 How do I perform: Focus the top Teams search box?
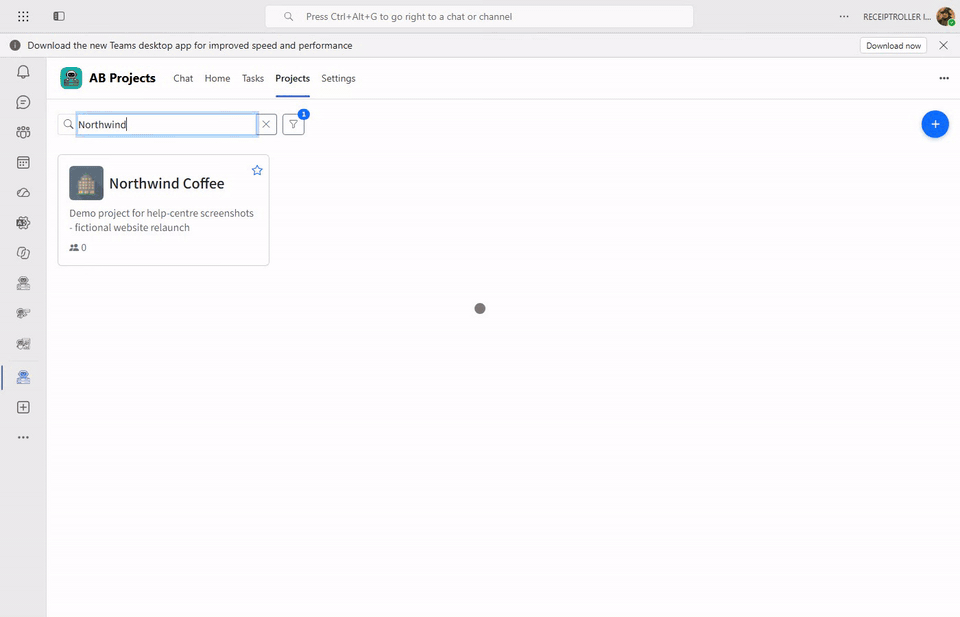tap(479, 17)
